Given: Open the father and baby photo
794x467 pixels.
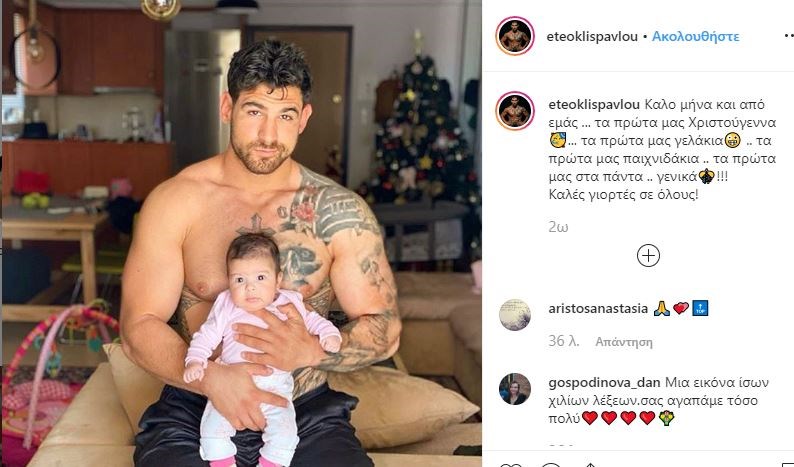Looking at the screenshot, I should point(241,234).
